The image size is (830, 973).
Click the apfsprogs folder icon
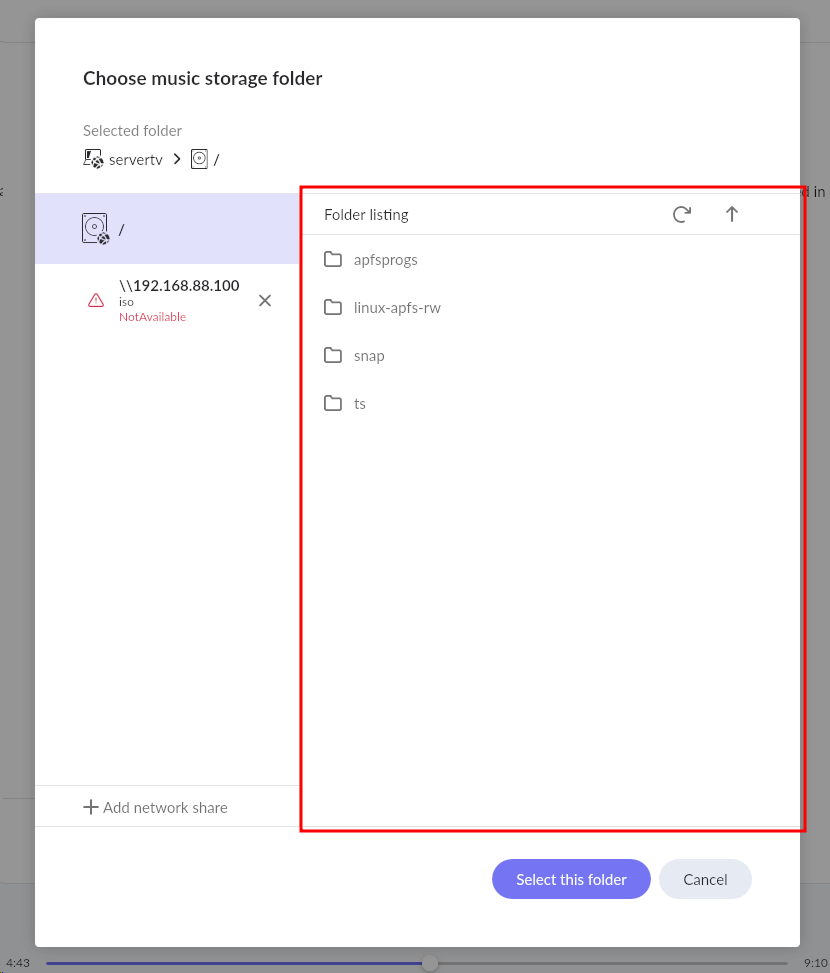click(x=333, y=259)
